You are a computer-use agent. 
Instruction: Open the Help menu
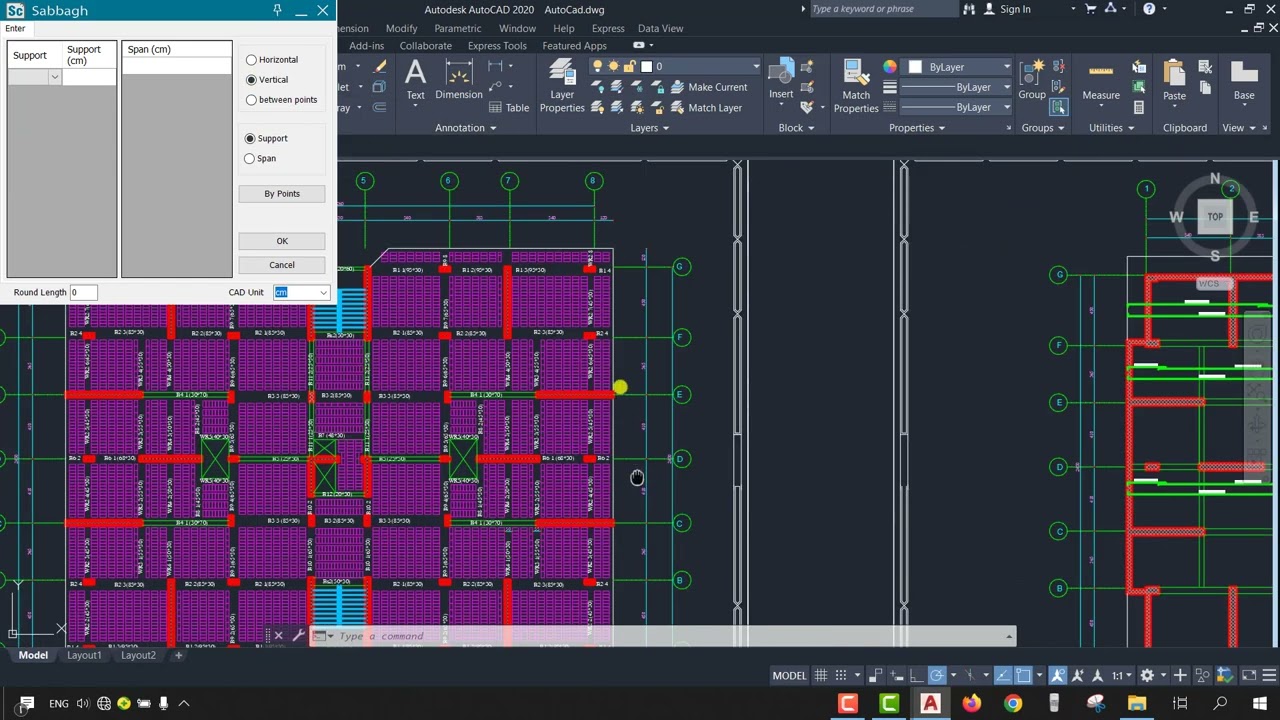(x=563, y=29)
